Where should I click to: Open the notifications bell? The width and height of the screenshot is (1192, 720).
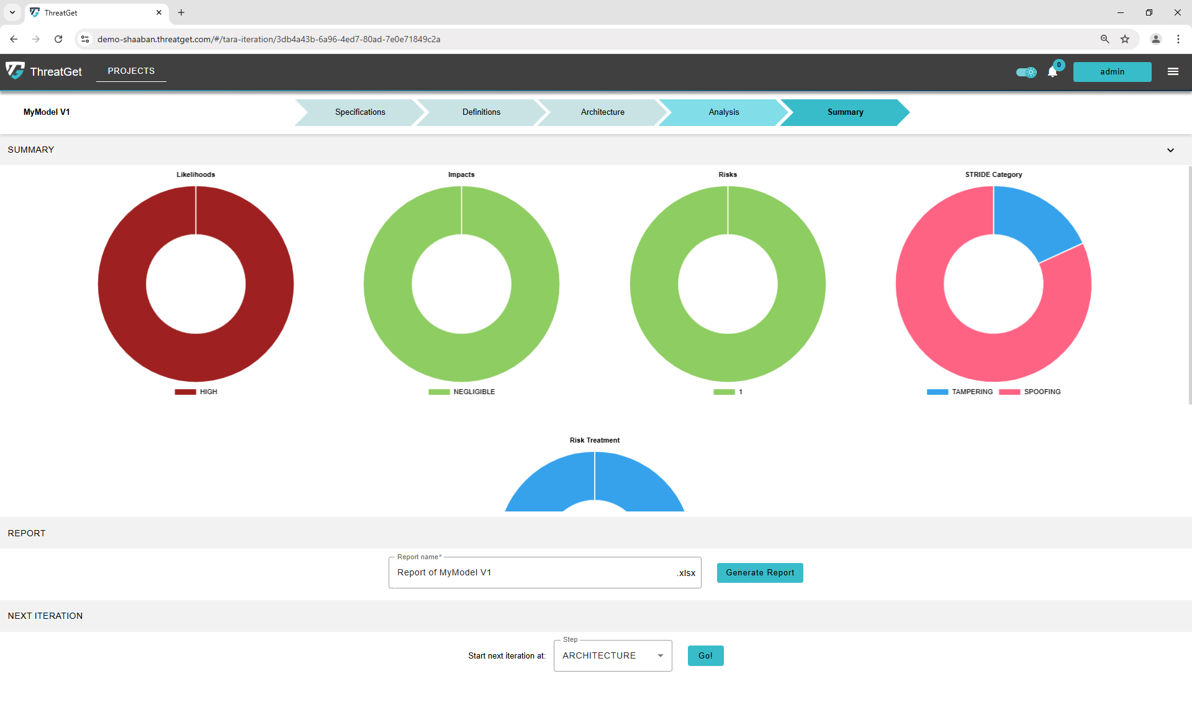1052,72
